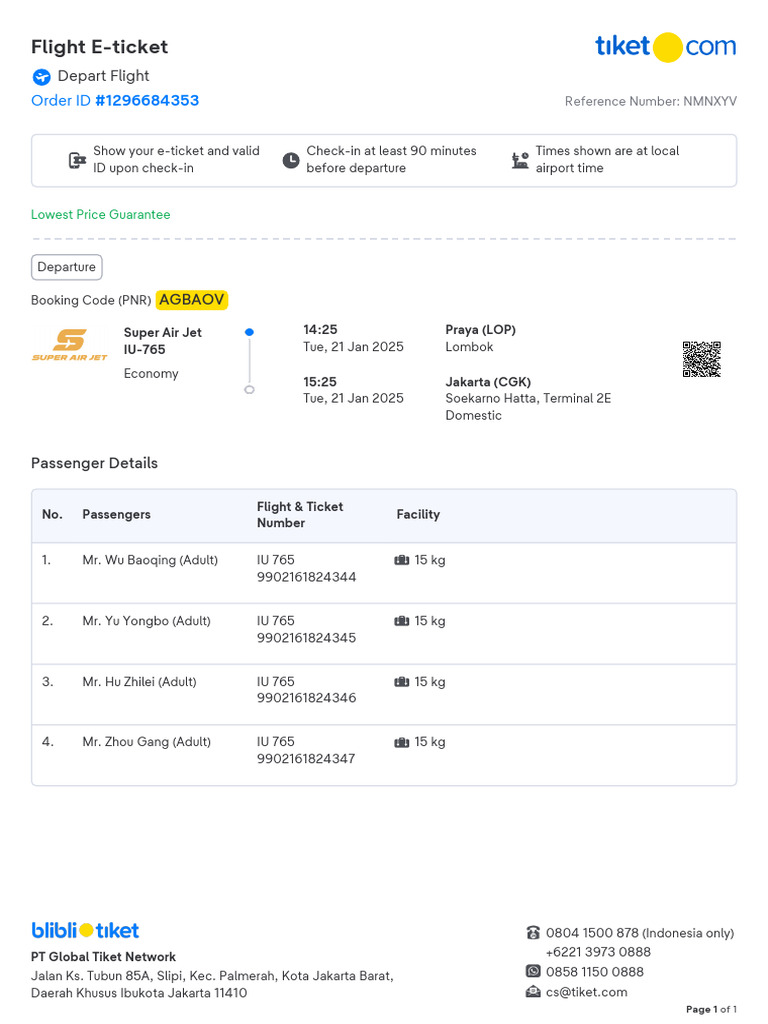Click the cs@tiket.com email address
The image size is (768, 1024).
(x=586, y=992)
